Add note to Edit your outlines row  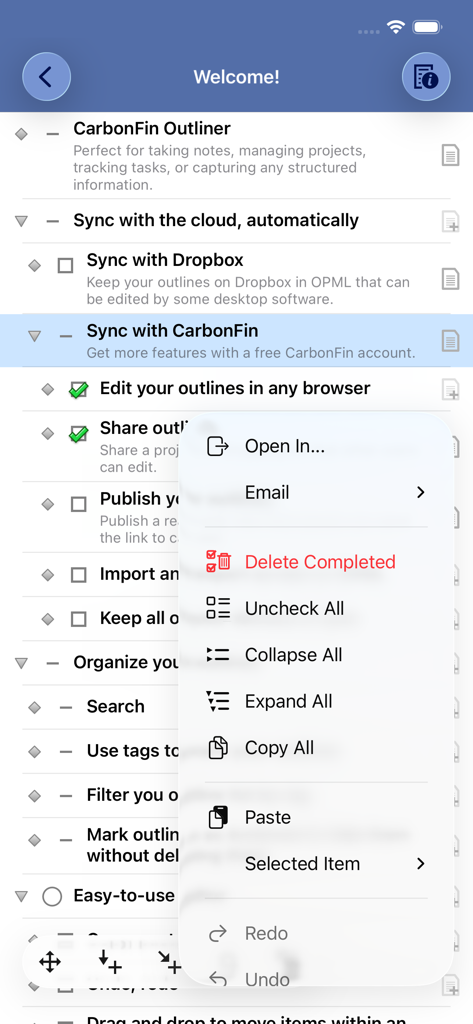pyautogui.click(x=450, y=389)
